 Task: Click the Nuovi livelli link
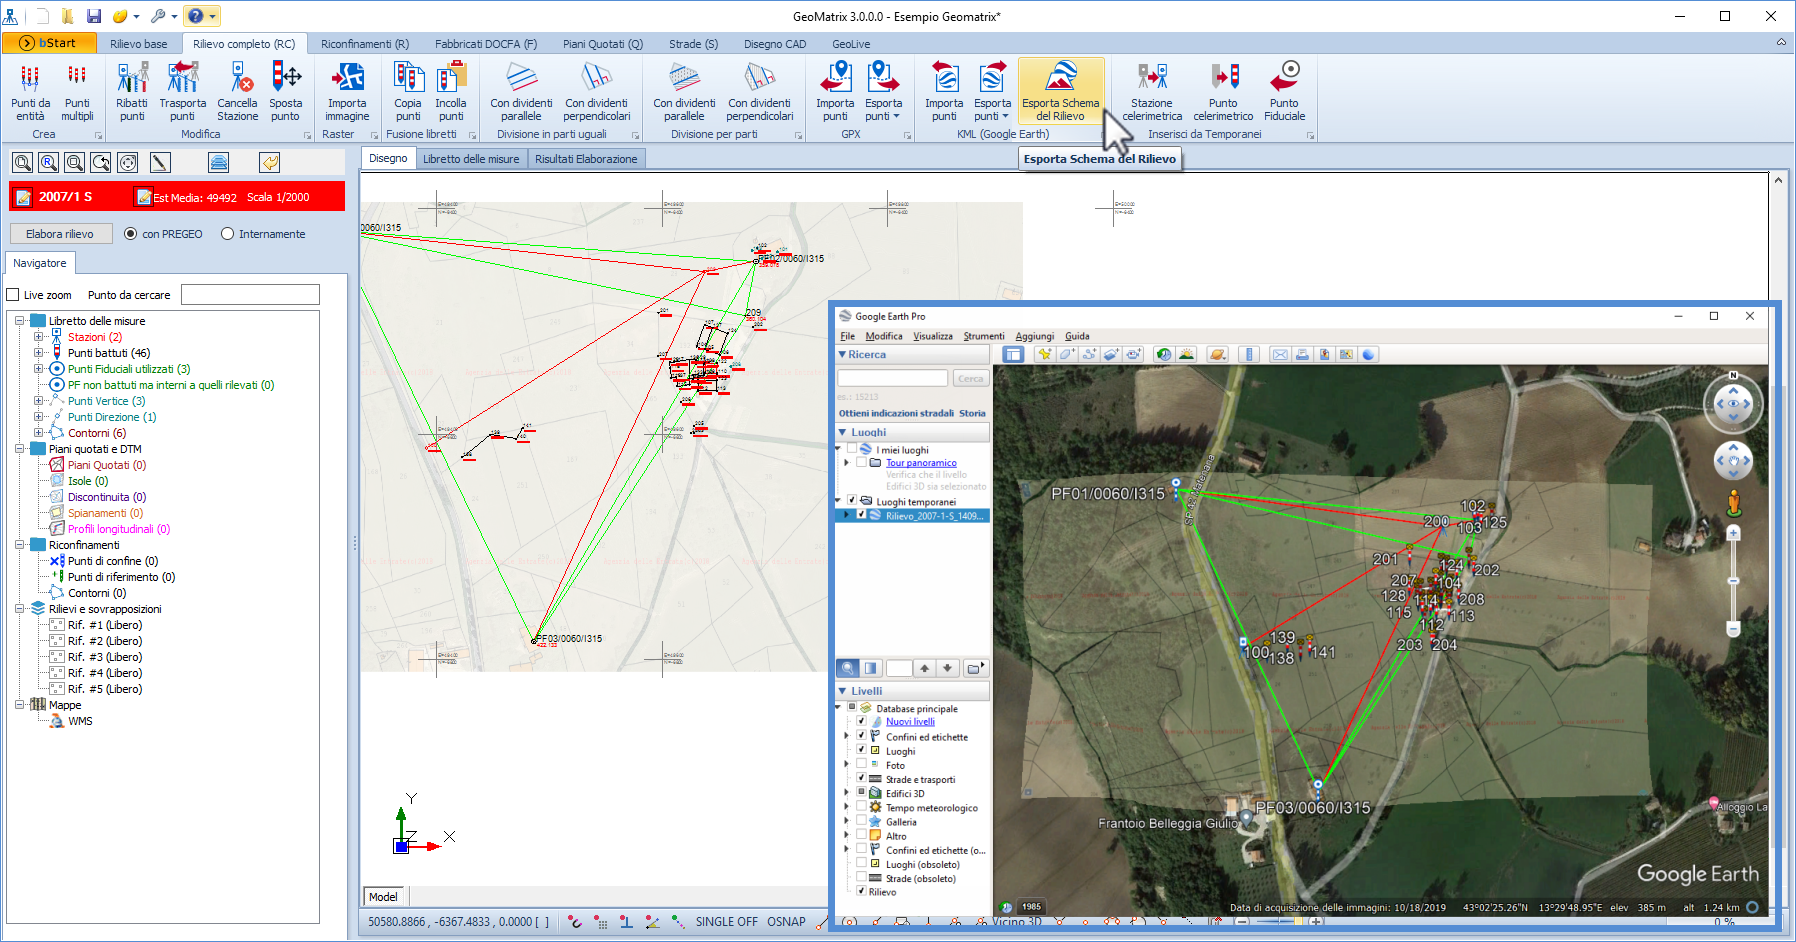pyautogui.click(x=910, y=721)
